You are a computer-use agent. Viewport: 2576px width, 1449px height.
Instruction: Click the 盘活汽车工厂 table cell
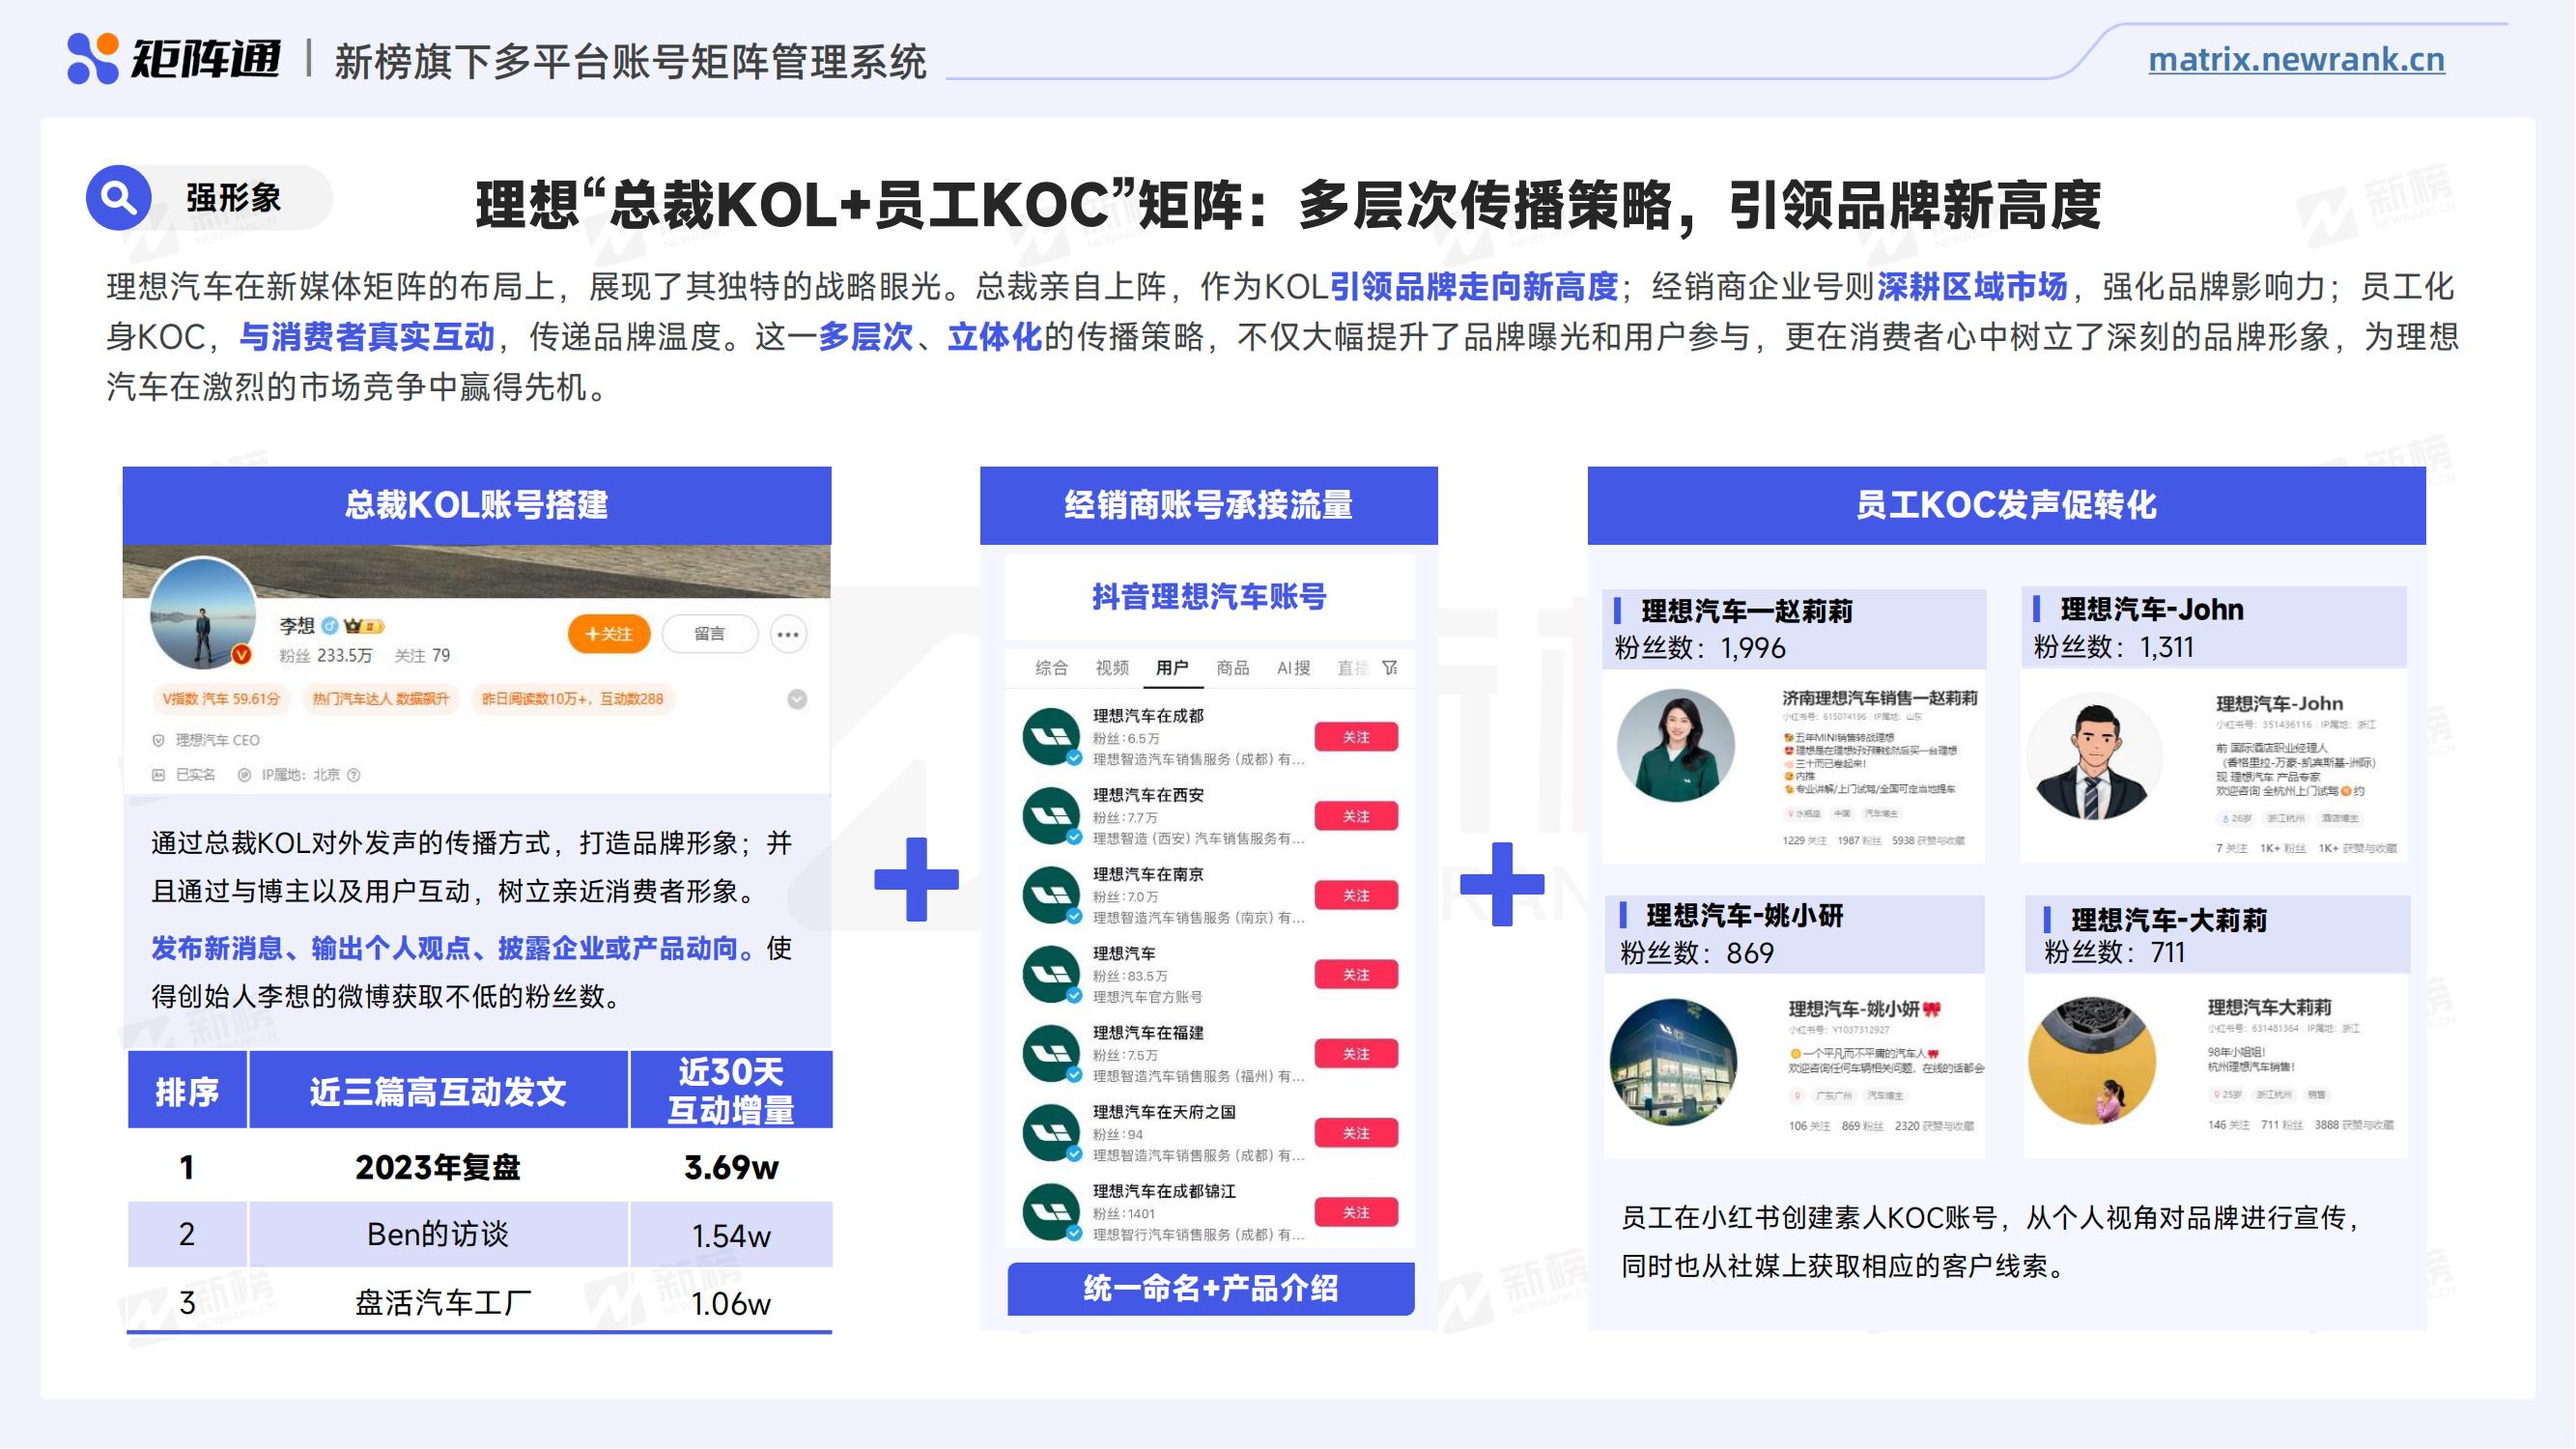click(x=443, y=1302)
